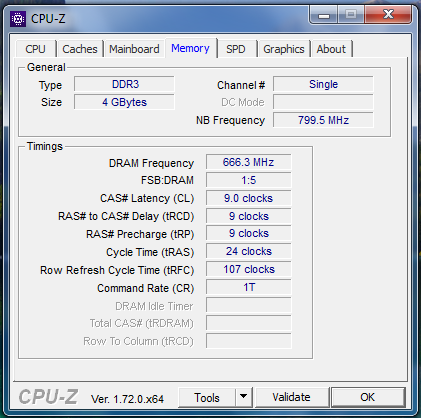421x418 pixels.
Task: Click the tRCD 9 clocks value
Action: point(249,216)
